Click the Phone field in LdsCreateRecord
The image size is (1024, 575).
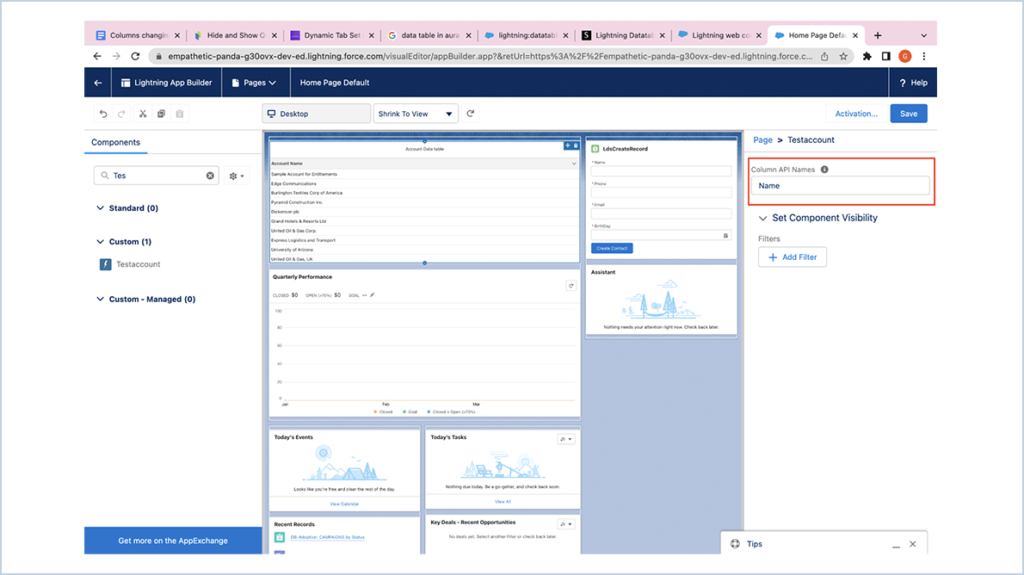tap(661, 192)
